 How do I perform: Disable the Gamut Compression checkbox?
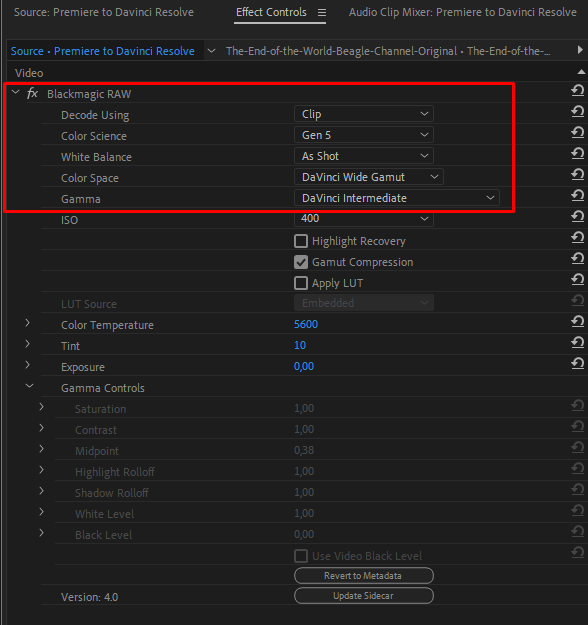click(x=301, y=262)
